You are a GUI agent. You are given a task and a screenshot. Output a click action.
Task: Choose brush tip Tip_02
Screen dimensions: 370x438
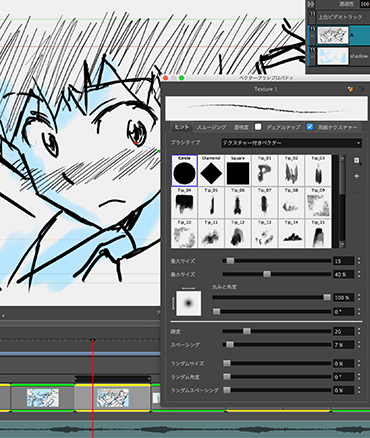[291, 170]
